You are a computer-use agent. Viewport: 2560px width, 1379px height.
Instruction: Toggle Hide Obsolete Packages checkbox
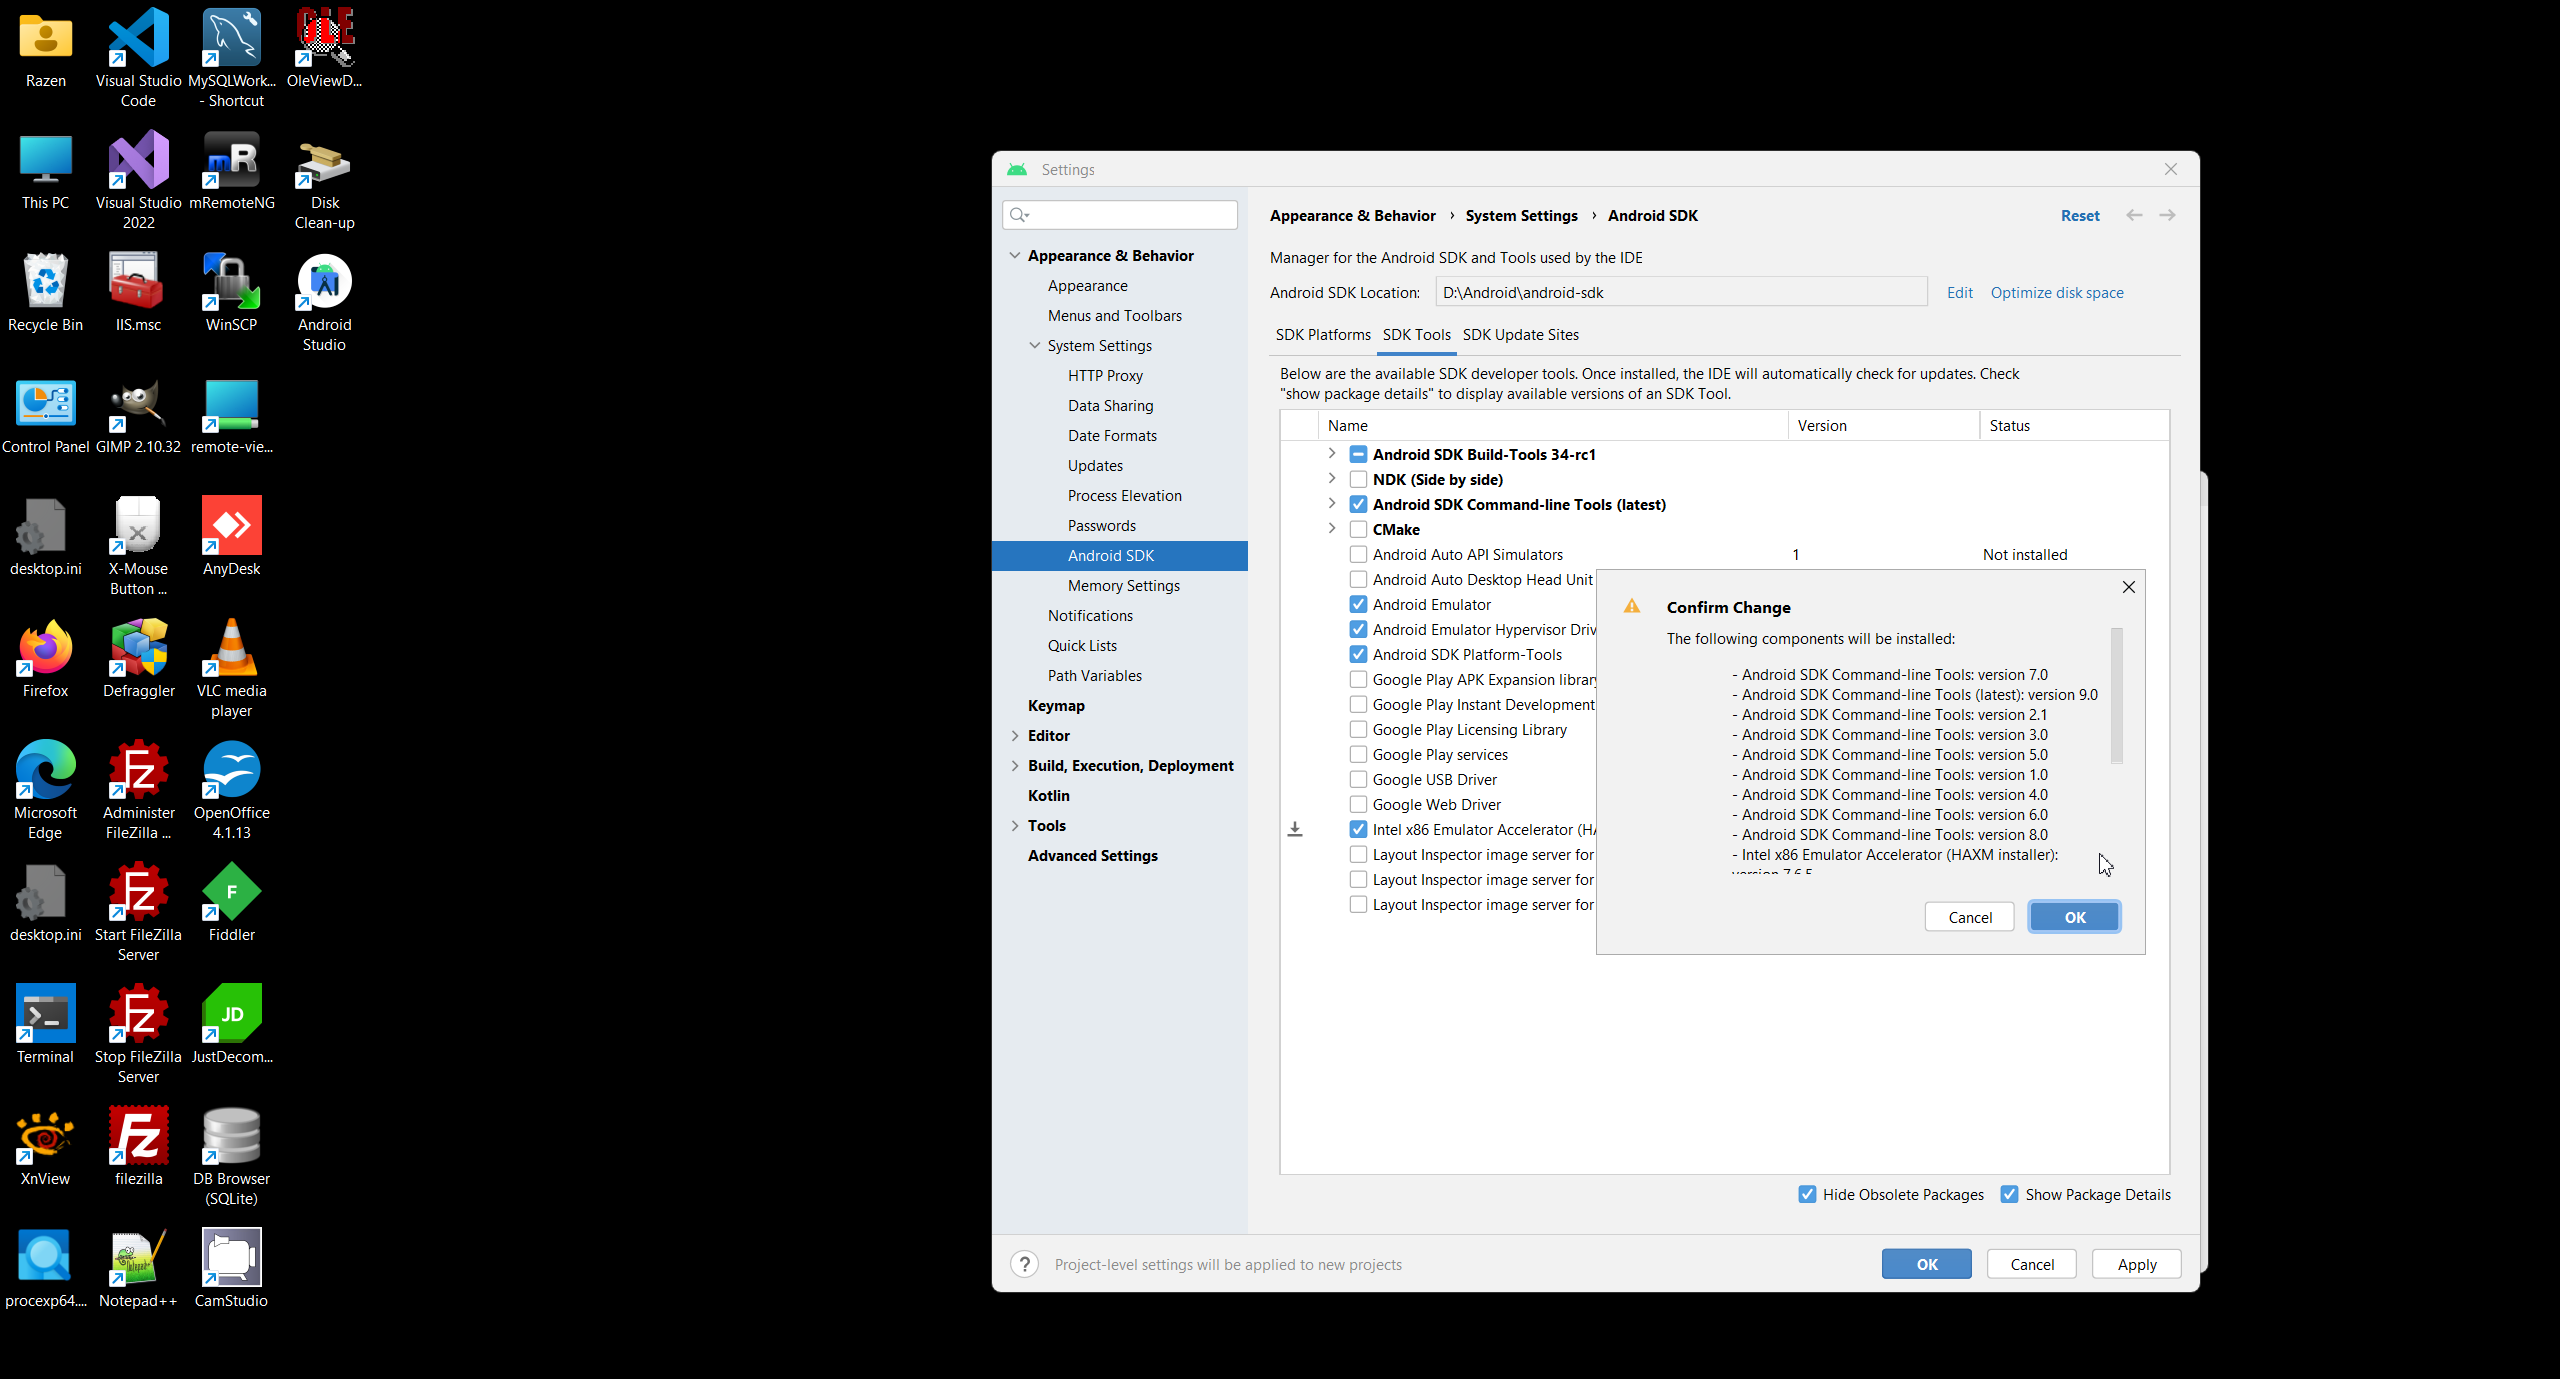1807,1194
